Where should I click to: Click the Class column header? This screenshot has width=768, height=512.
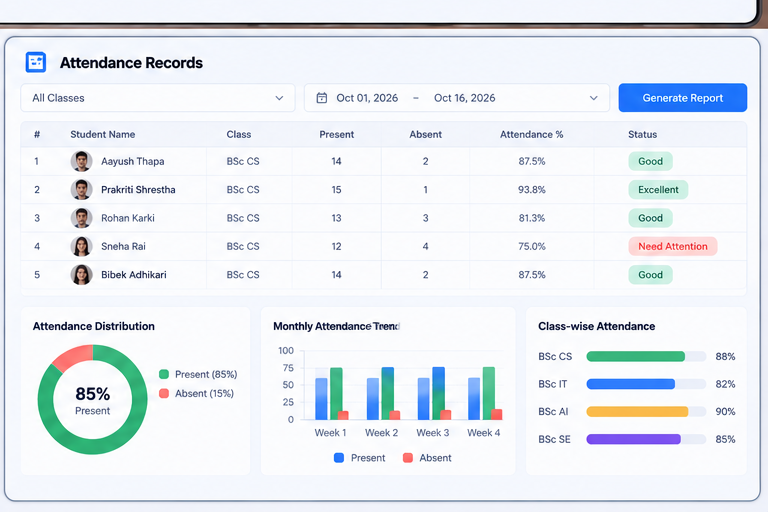pos(239,134)
